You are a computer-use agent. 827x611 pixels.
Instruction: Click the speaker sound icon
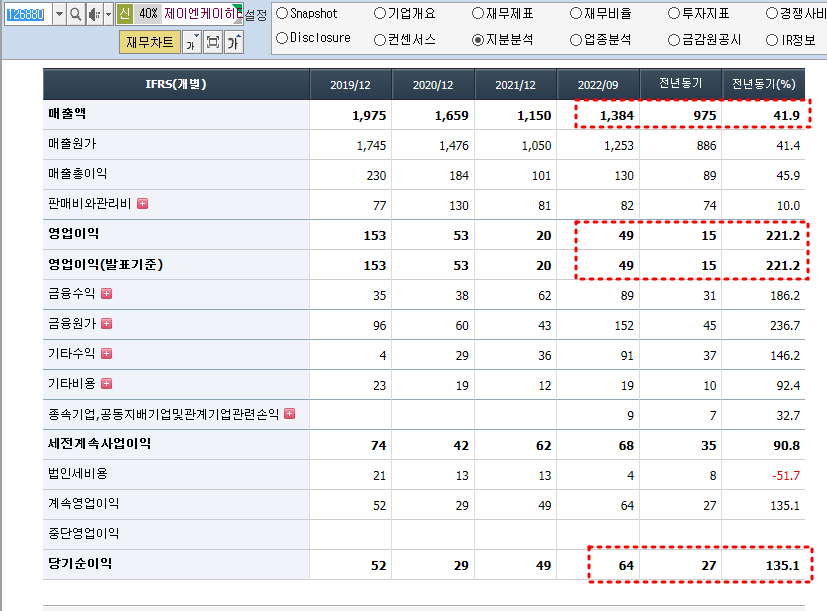pyautogui.click(x=94, y=14)
